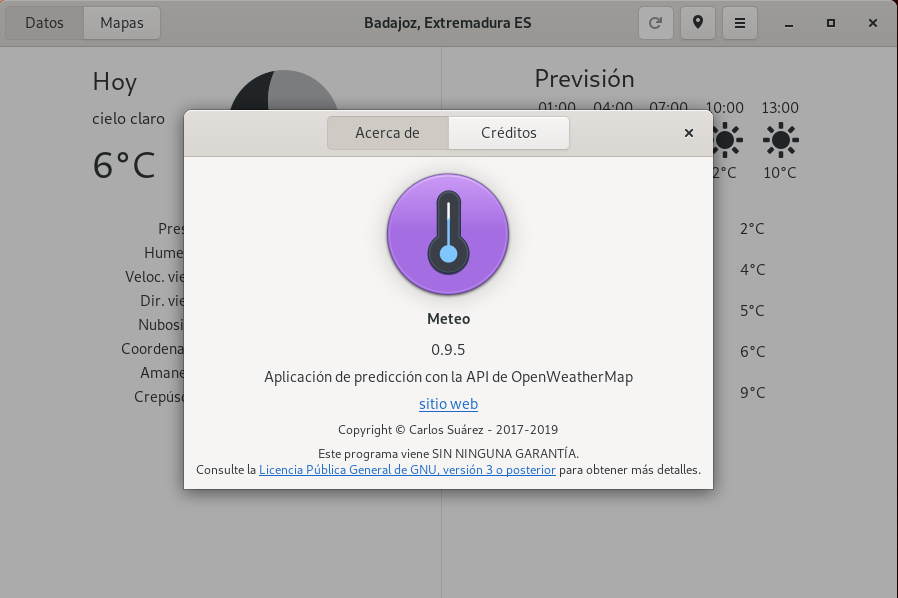Click the OpenWeatherMap description text
898x598 pixels.
(448, 377)
